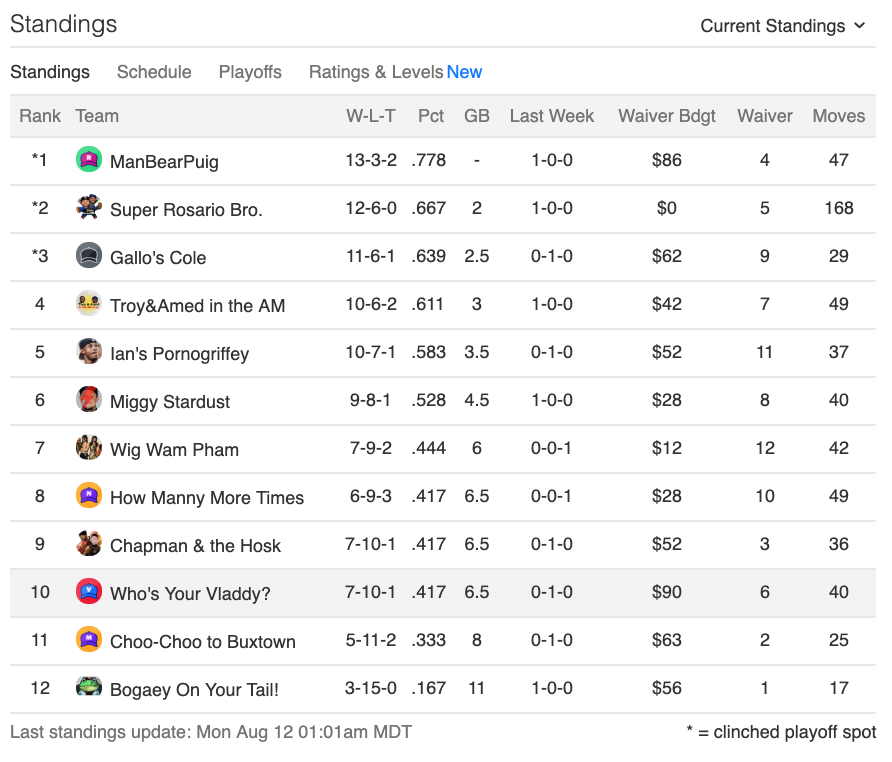
Task: Click Wig Wam Pham team avatar
Action: click(x=89, y=447)
